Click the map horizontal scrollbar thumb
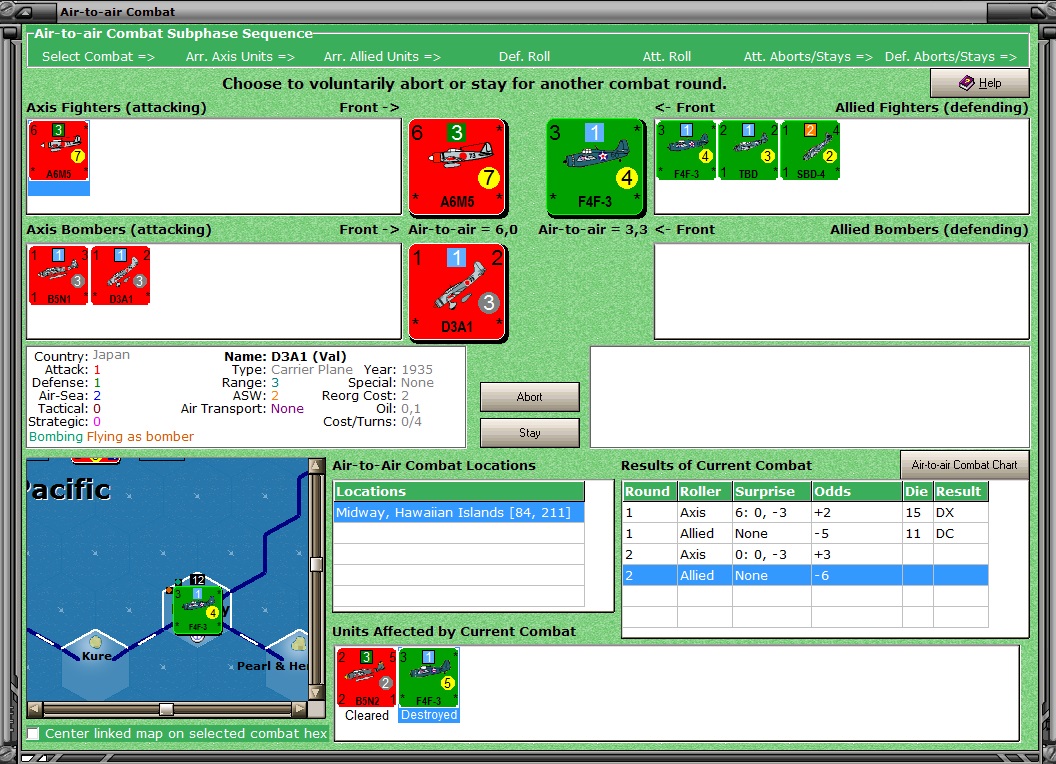The height and width of the screenshot is (764, 1056). (x=166, y=709)
